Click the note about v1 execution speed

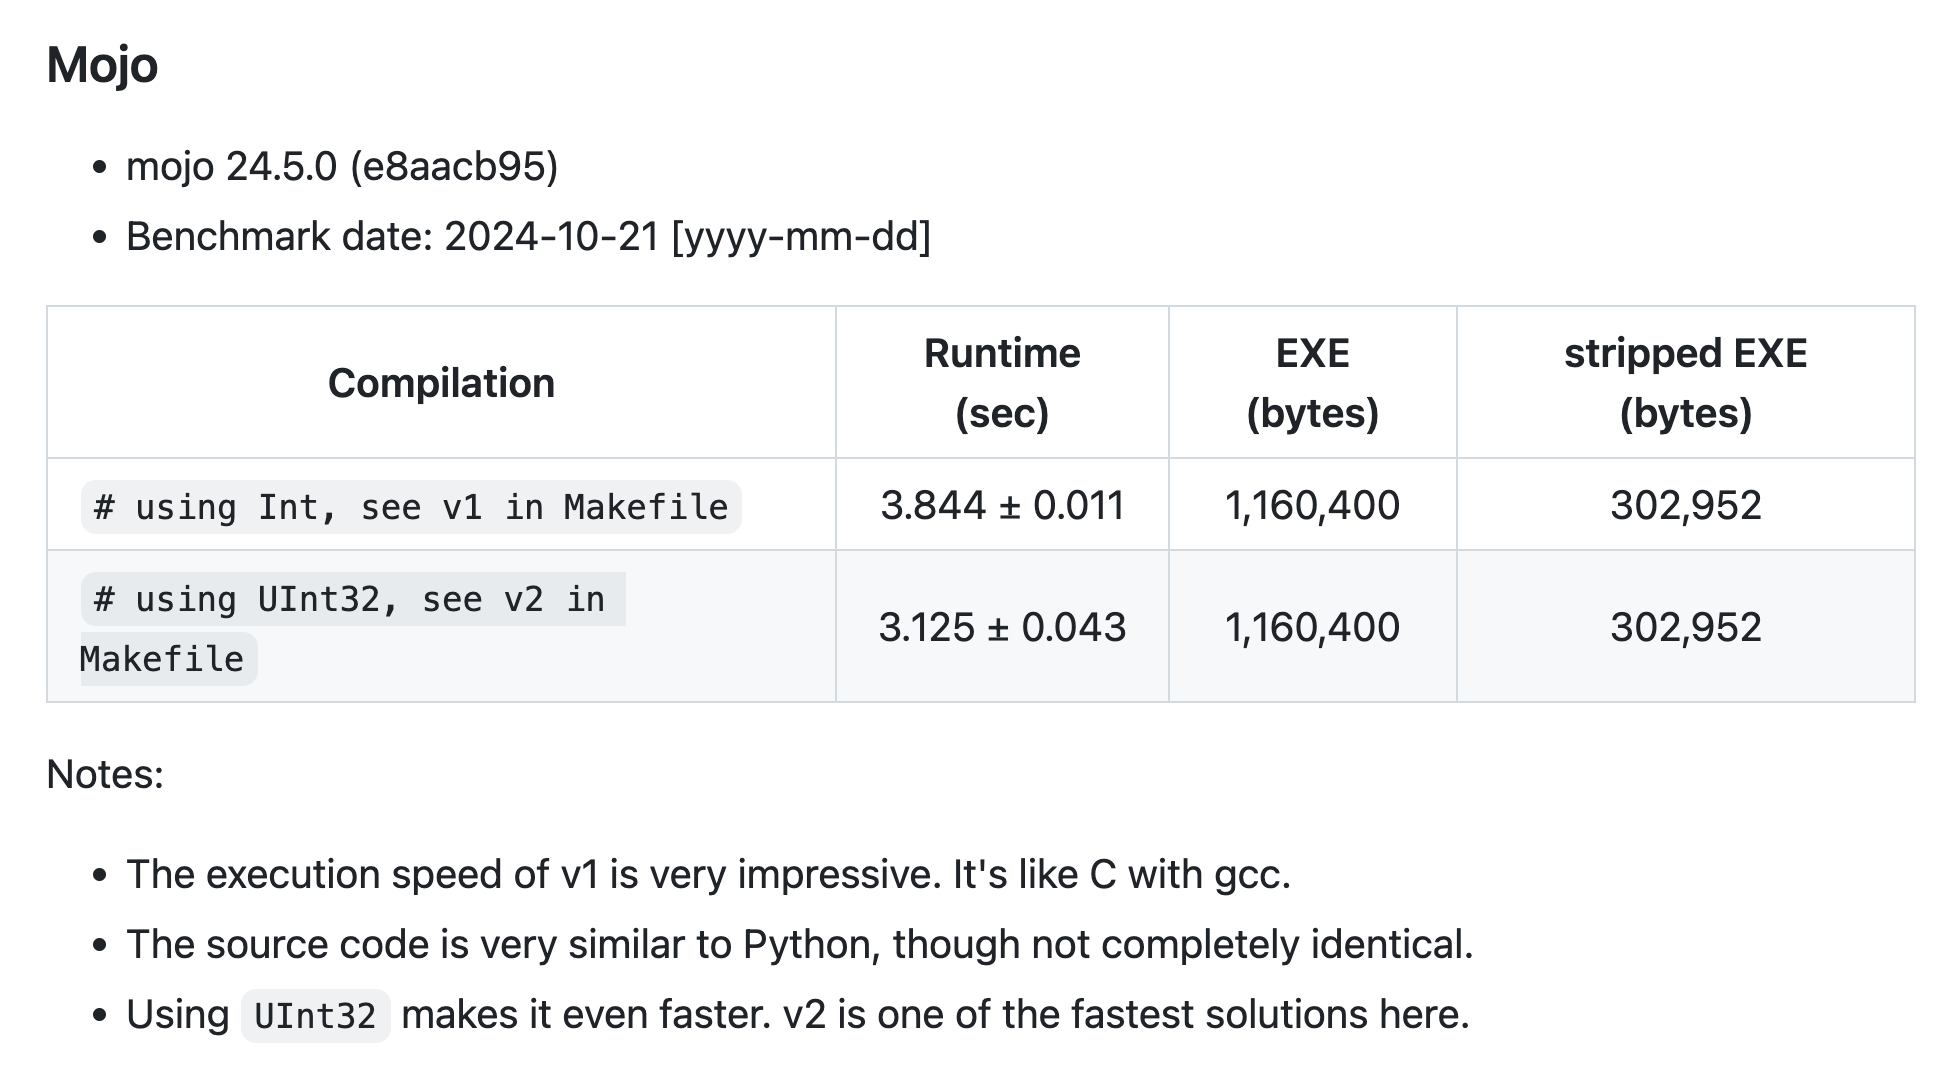(x=708, y=875)
